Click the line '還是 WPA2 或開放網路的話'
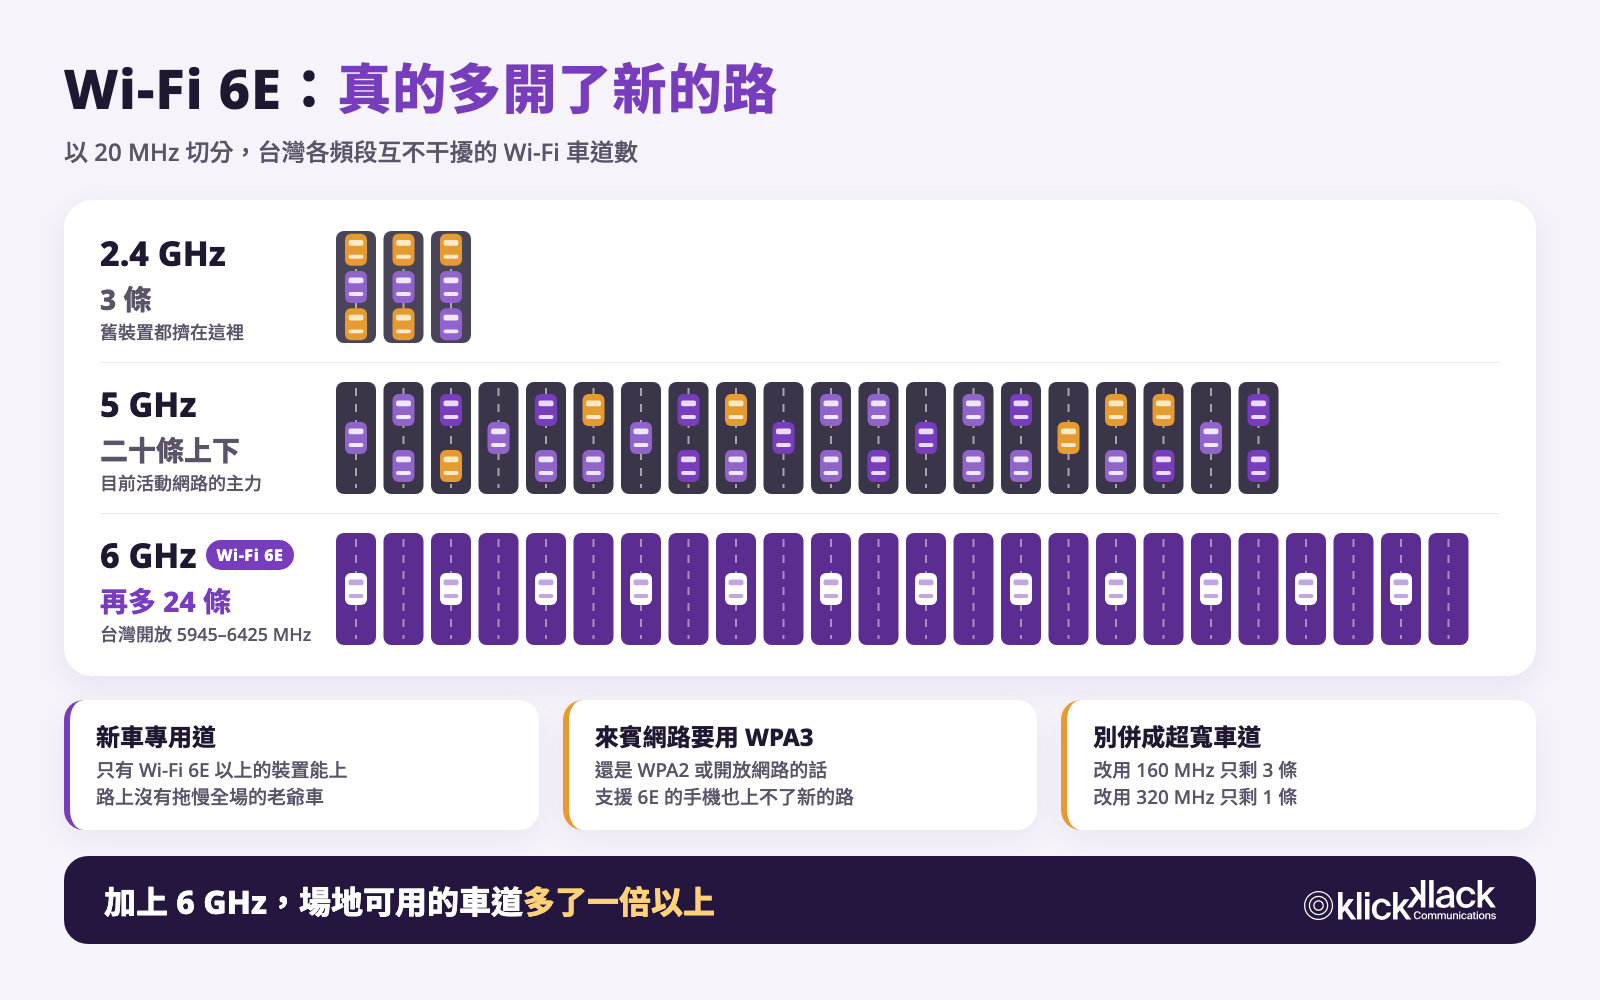1600x1000 pixels. (x=711, y=770)
